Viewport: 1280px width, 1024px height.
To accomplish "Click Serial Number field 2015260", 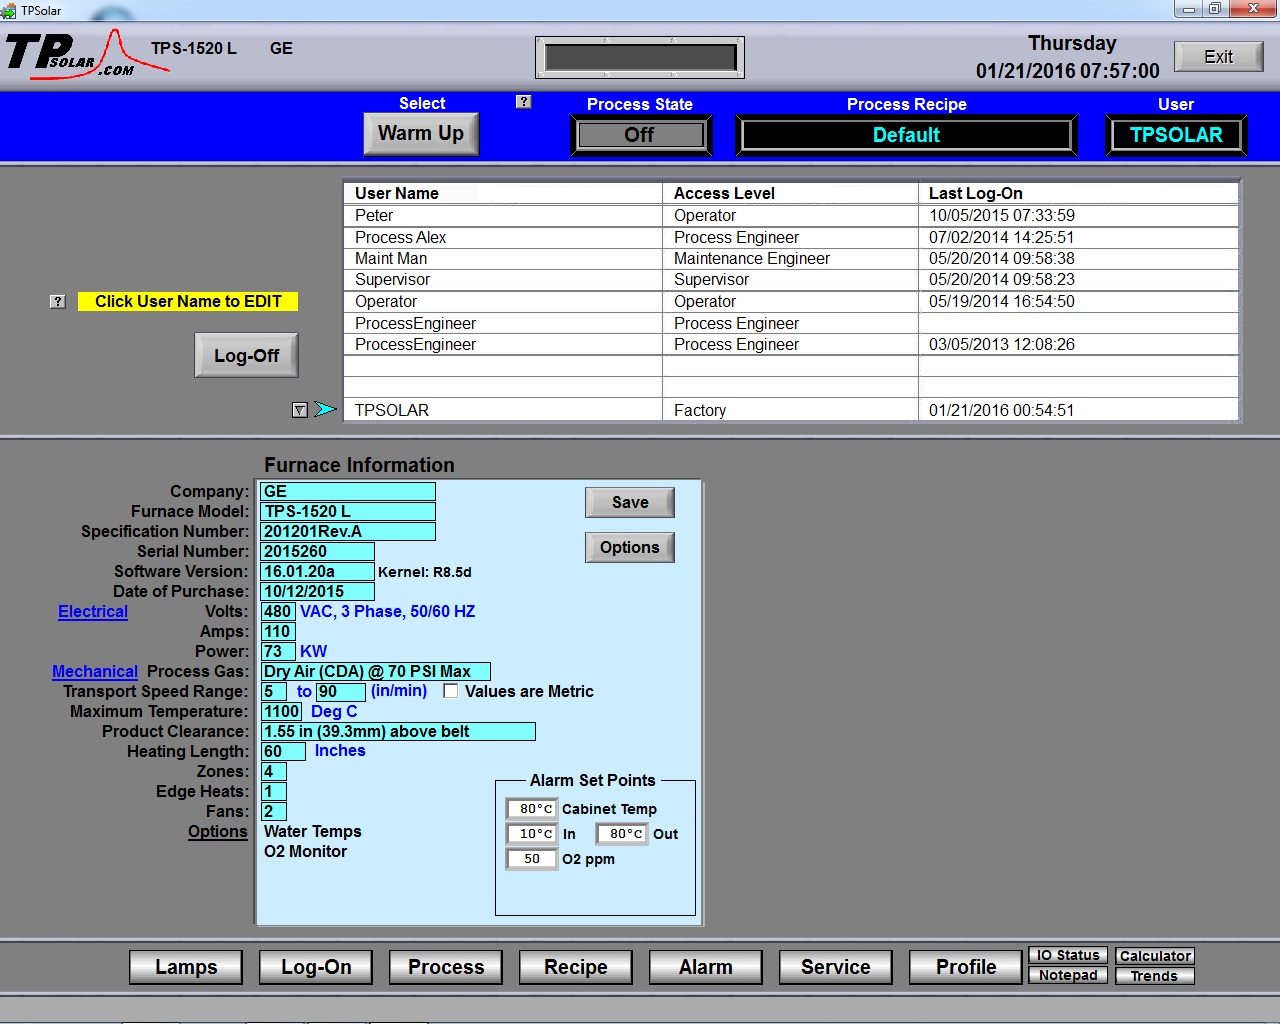I will pos(318,551).
